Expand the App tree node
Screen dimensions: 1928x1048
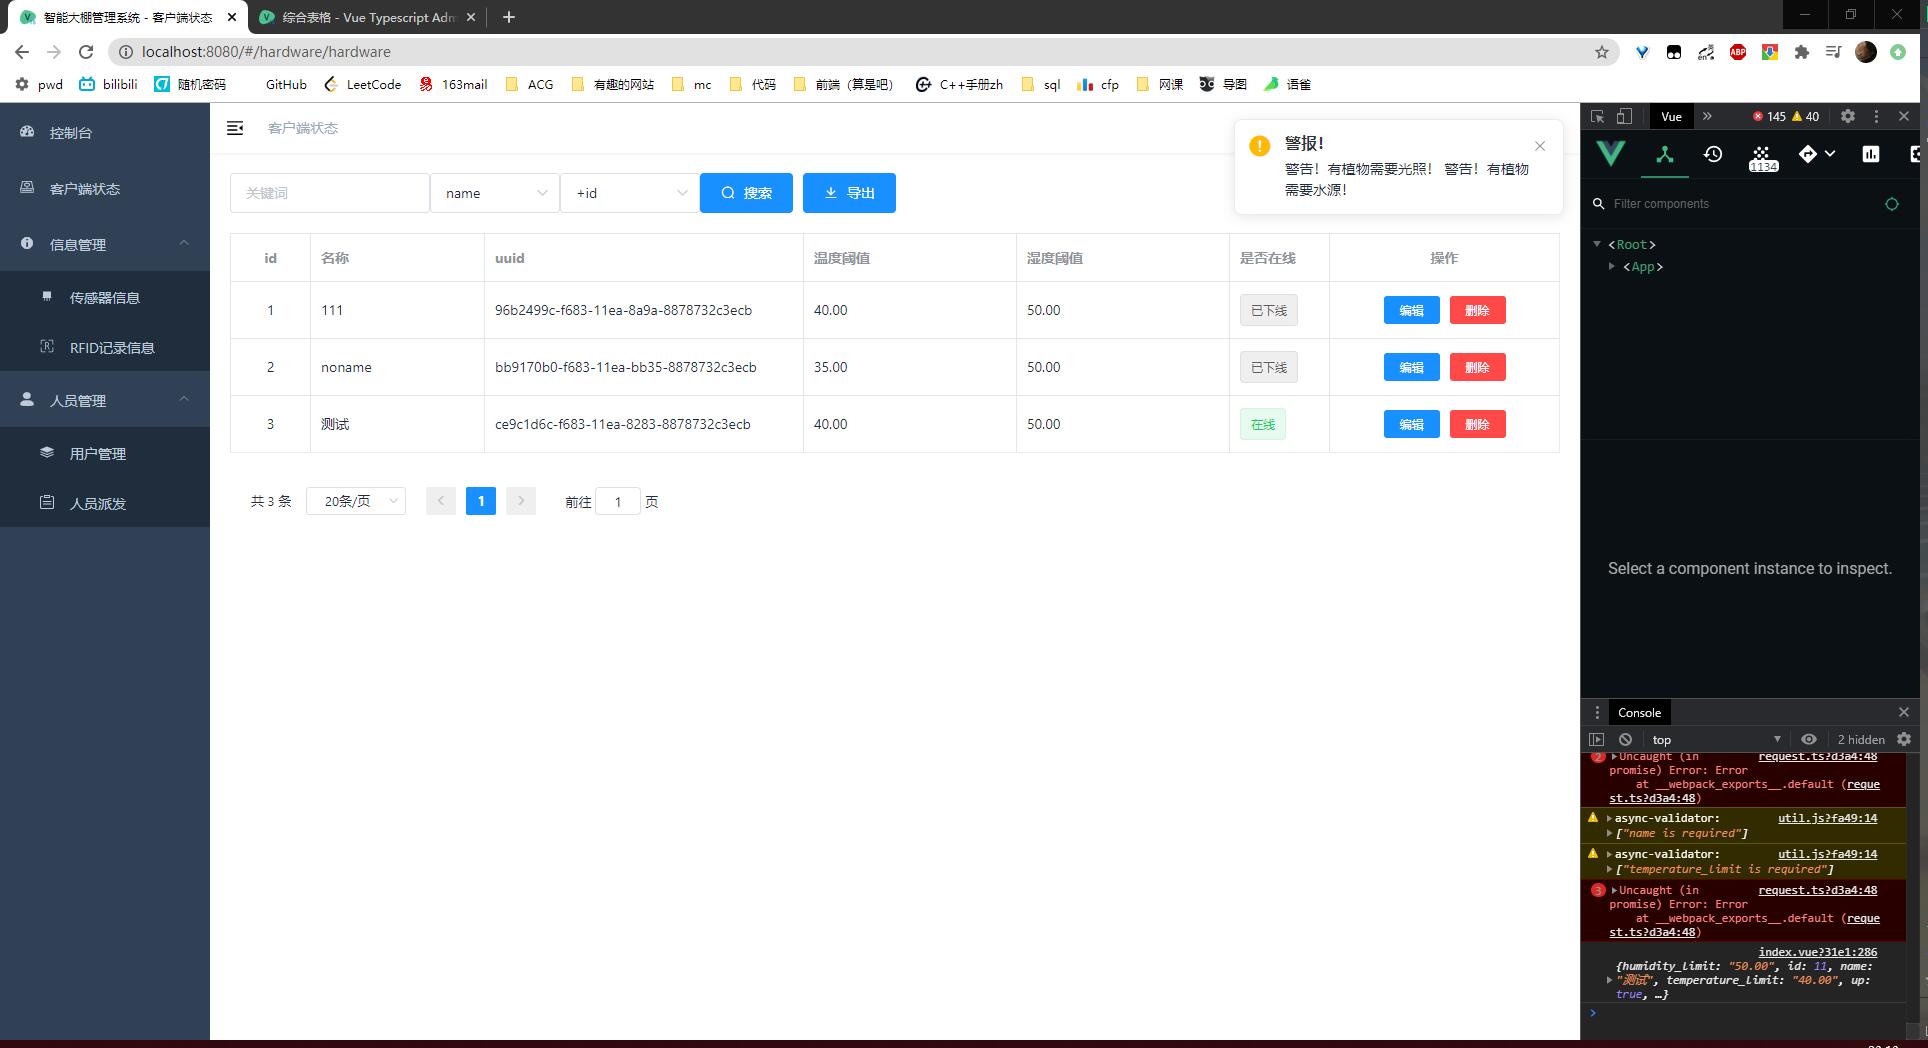[x=1612, y=266]
